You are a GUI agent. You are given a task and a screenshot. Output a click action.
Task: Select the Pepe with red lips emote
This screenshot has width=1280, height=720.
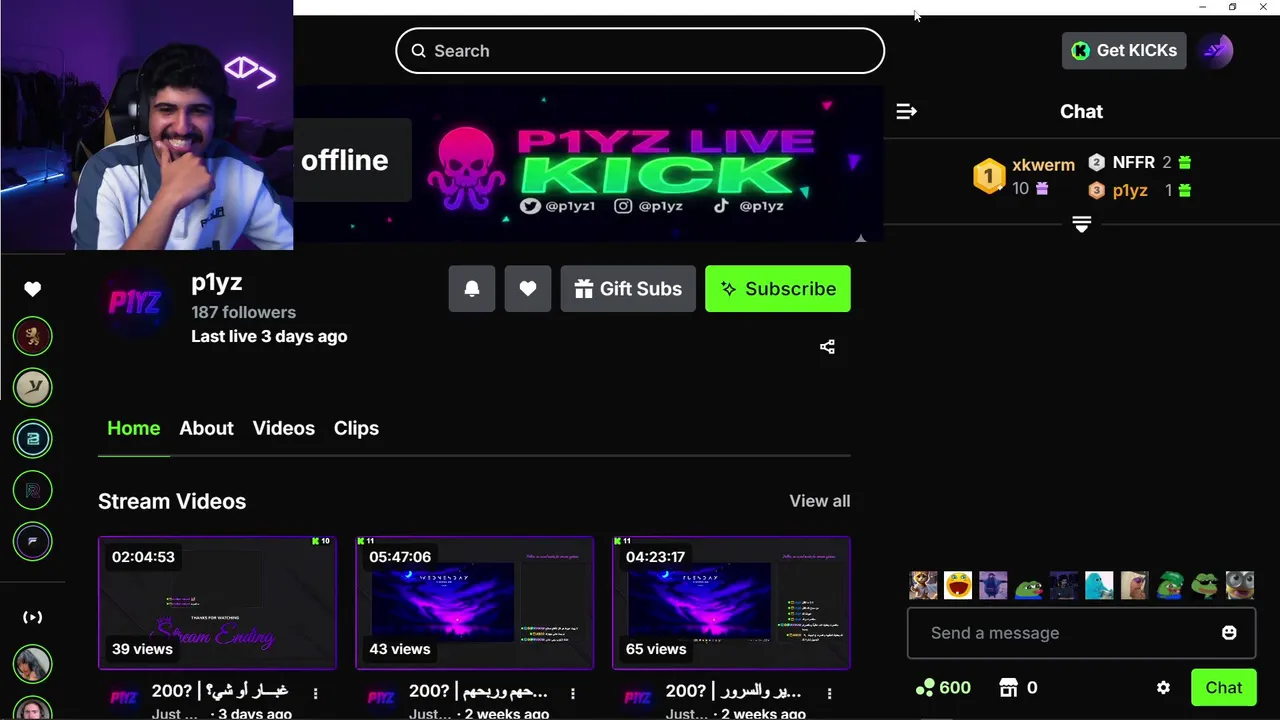point(1028,585)
